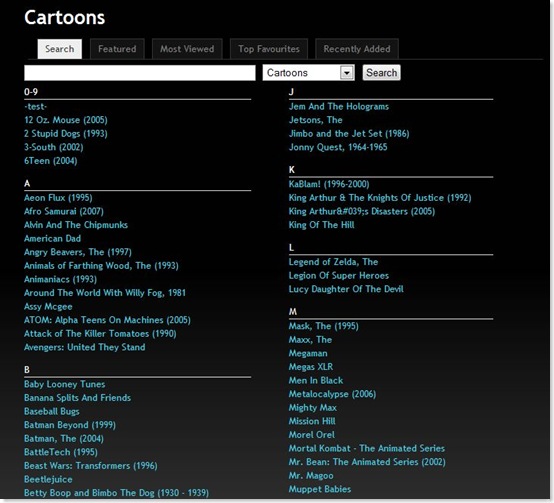Select Afro Samurai (2007)
Screen dimensions: 554x503
[64, 212]
